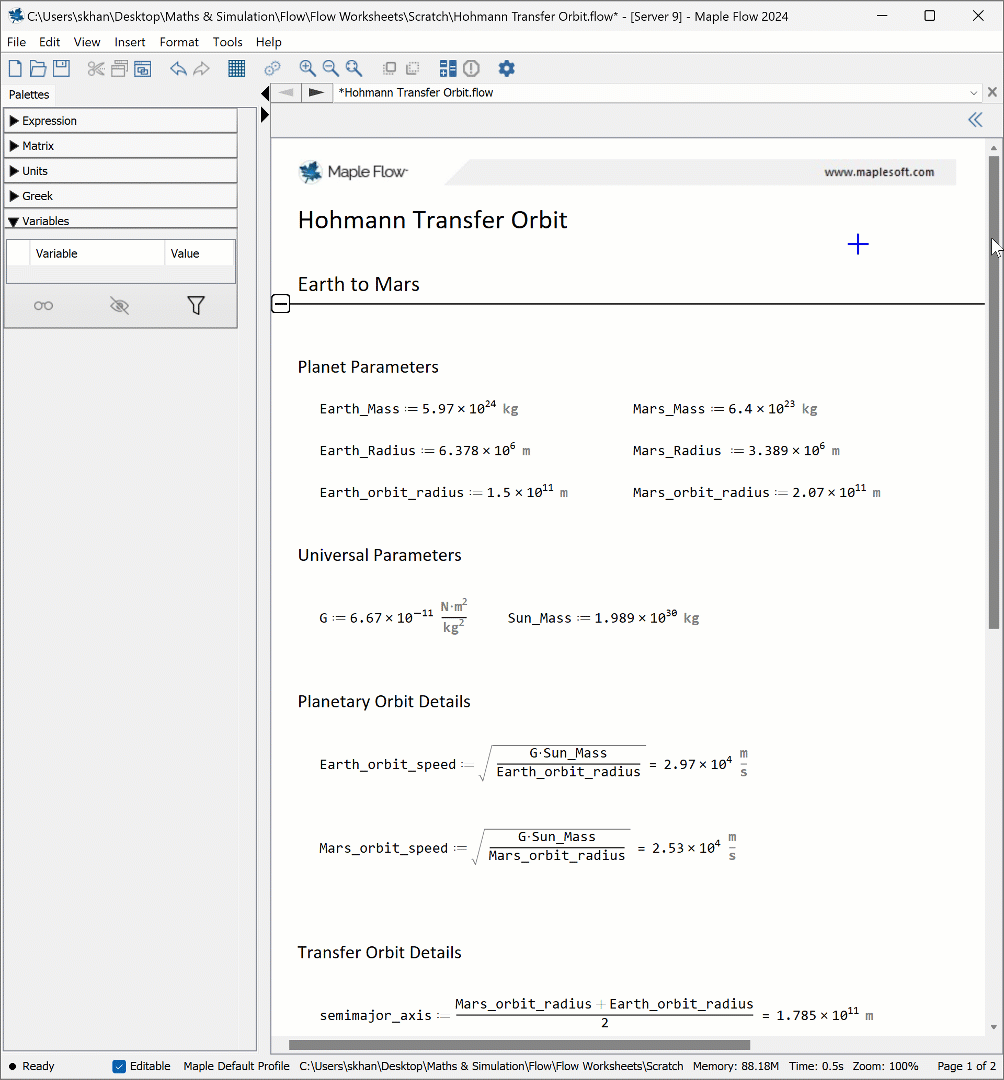Click the exclamation circle toolbar icon
This screenshot has width=1004, height=1080.
(x=471, y=68)
